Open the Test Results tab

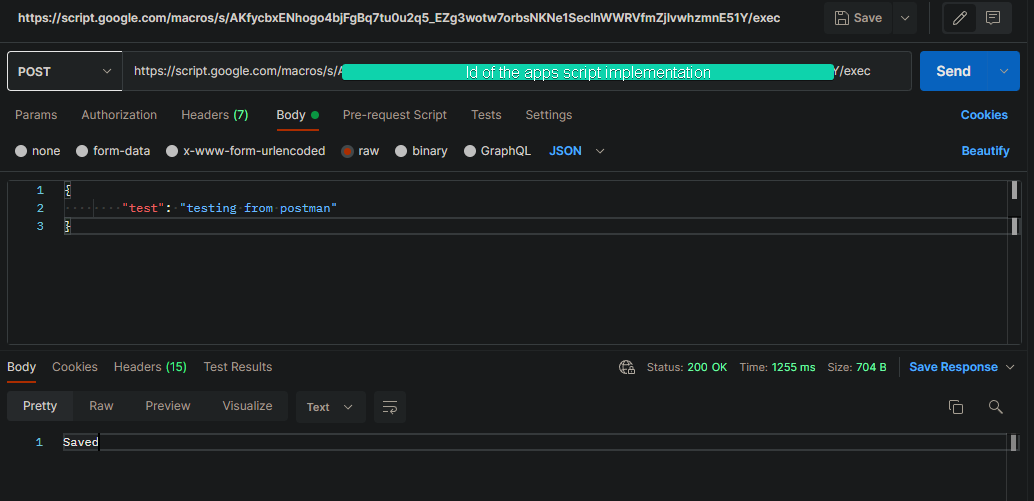[x=237, y=367]
